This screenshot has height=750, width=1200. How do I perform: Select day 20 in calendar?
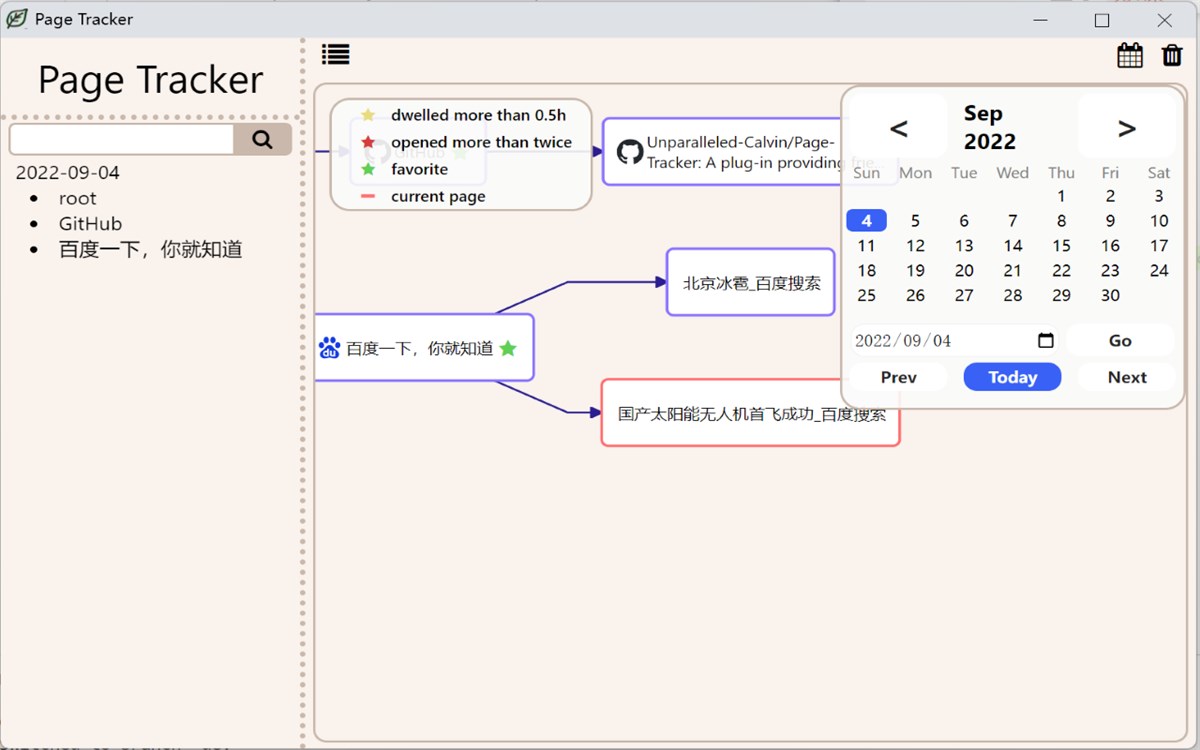point(964,271)
